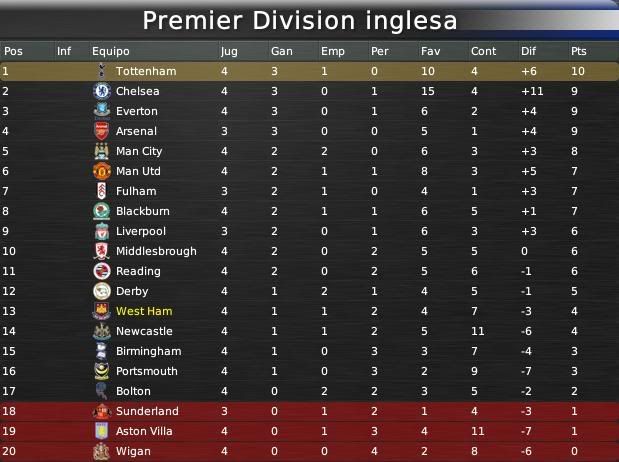Click the Tottenham club crest icon
This screenshot has width=619, height=462.
click(102, 71)
